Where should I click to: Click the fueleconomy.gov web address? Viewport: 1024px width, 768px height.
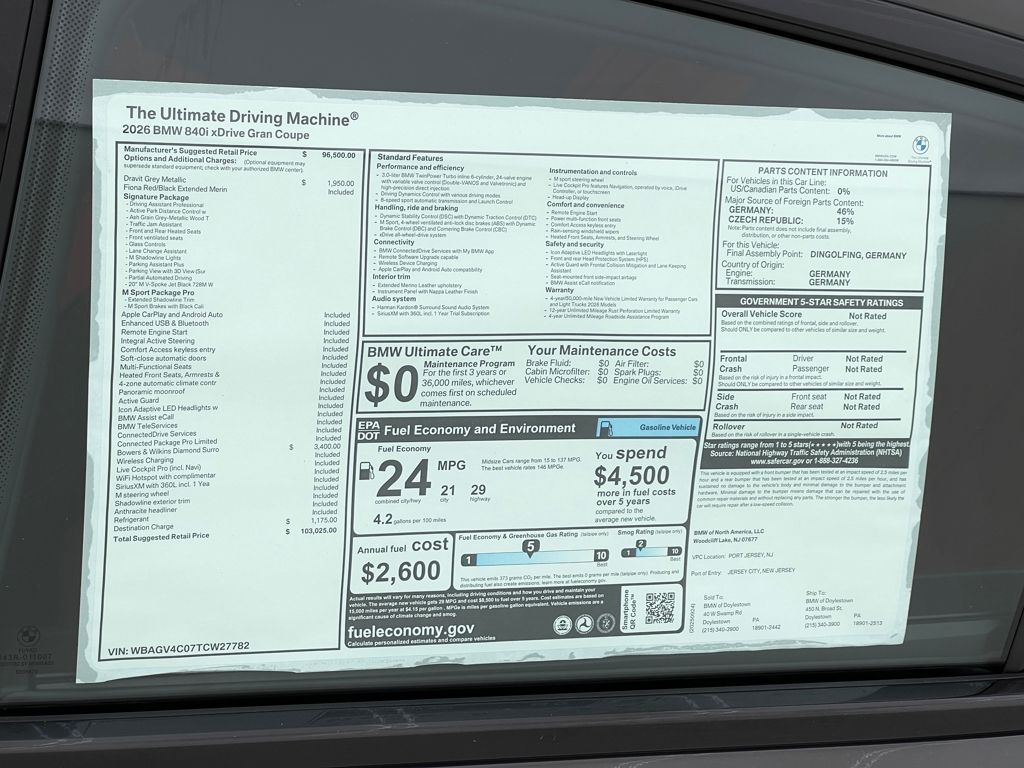pos(411,632)
